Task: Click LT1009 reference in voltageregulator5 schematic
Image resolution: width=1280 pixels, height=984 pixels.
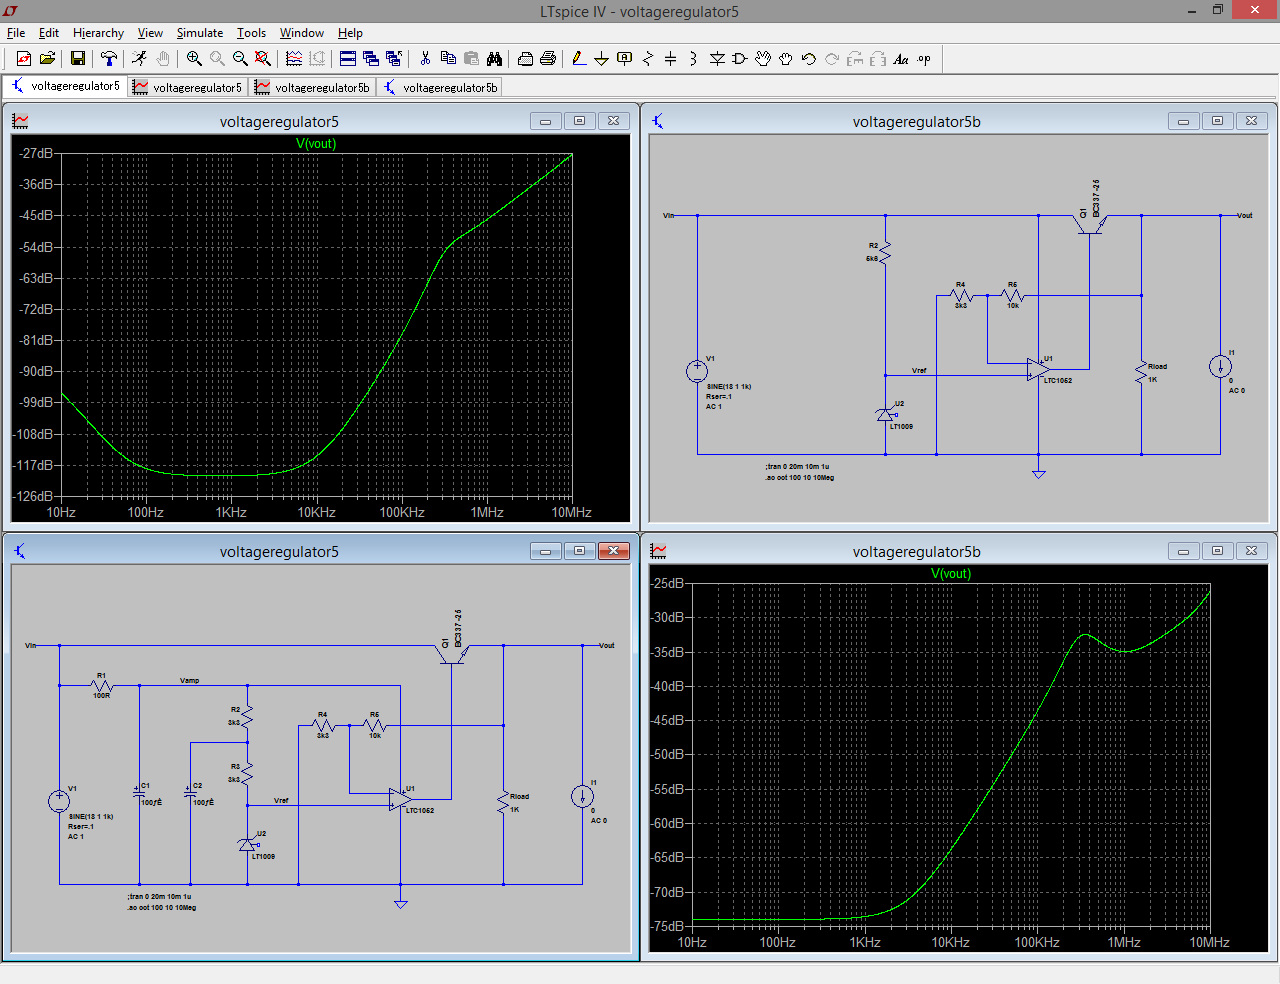Action: tap(248, 845)
